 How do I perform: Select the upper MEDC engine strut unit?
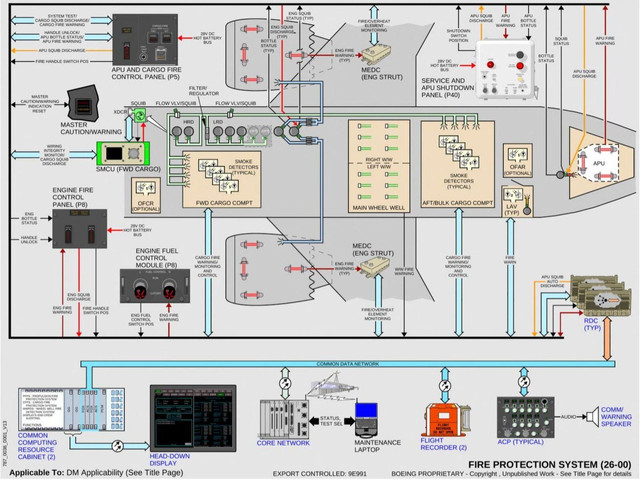[376, 55]
